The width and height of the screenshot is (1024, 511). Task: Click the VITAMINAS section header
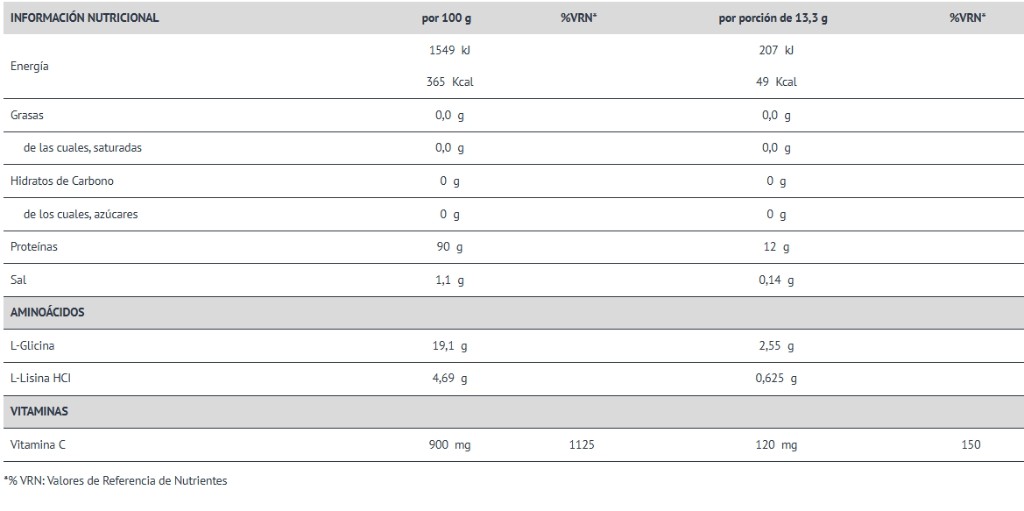click(38, 411)
